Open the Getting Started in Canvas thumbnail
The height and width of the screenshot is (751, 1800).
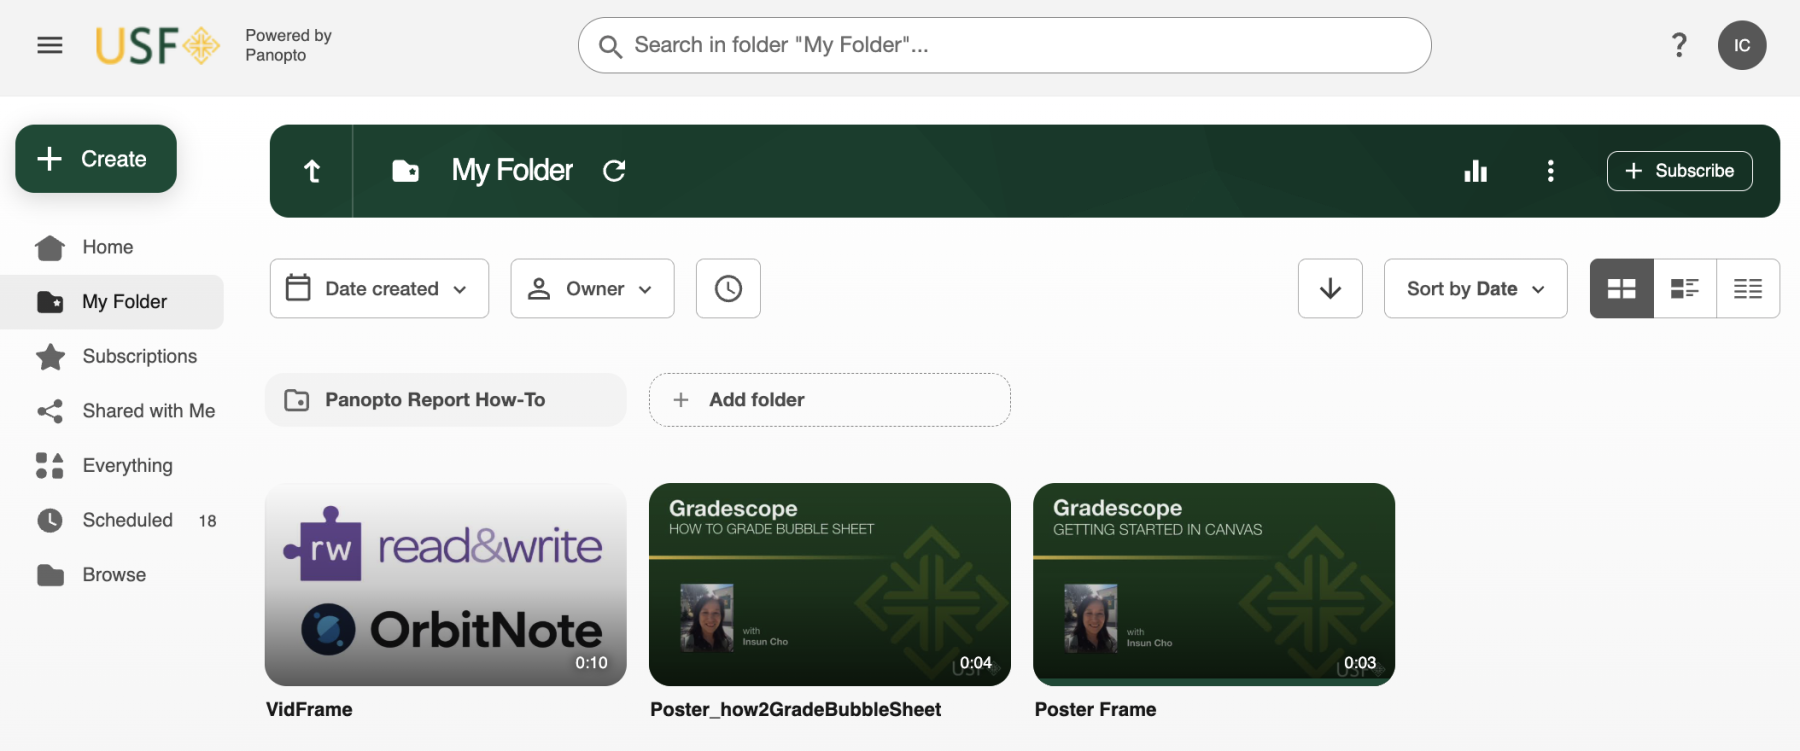[x=1214, y=585]
